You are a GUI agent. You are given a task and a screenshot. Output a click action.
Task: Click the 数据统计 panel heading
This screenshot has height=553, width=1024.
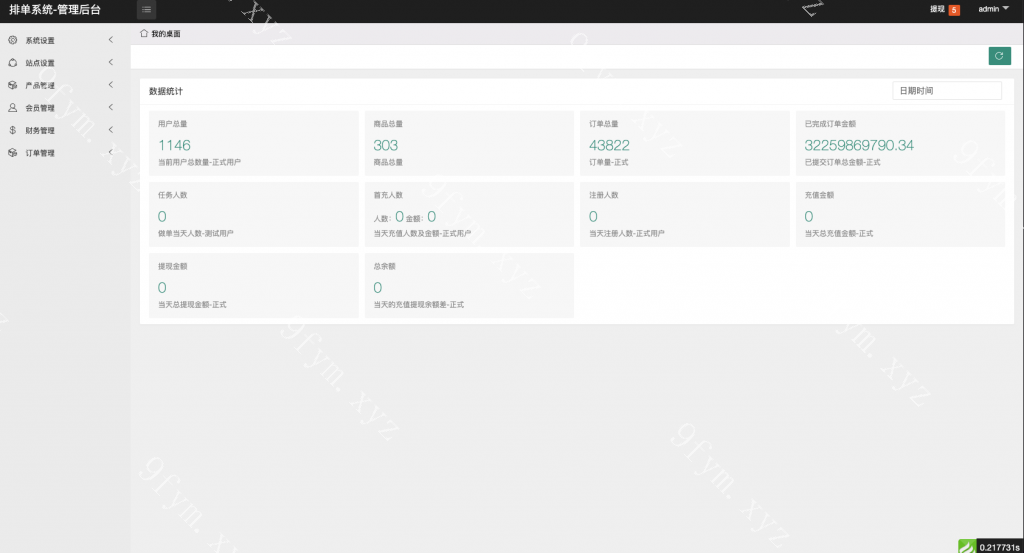[x=166, y=91]
